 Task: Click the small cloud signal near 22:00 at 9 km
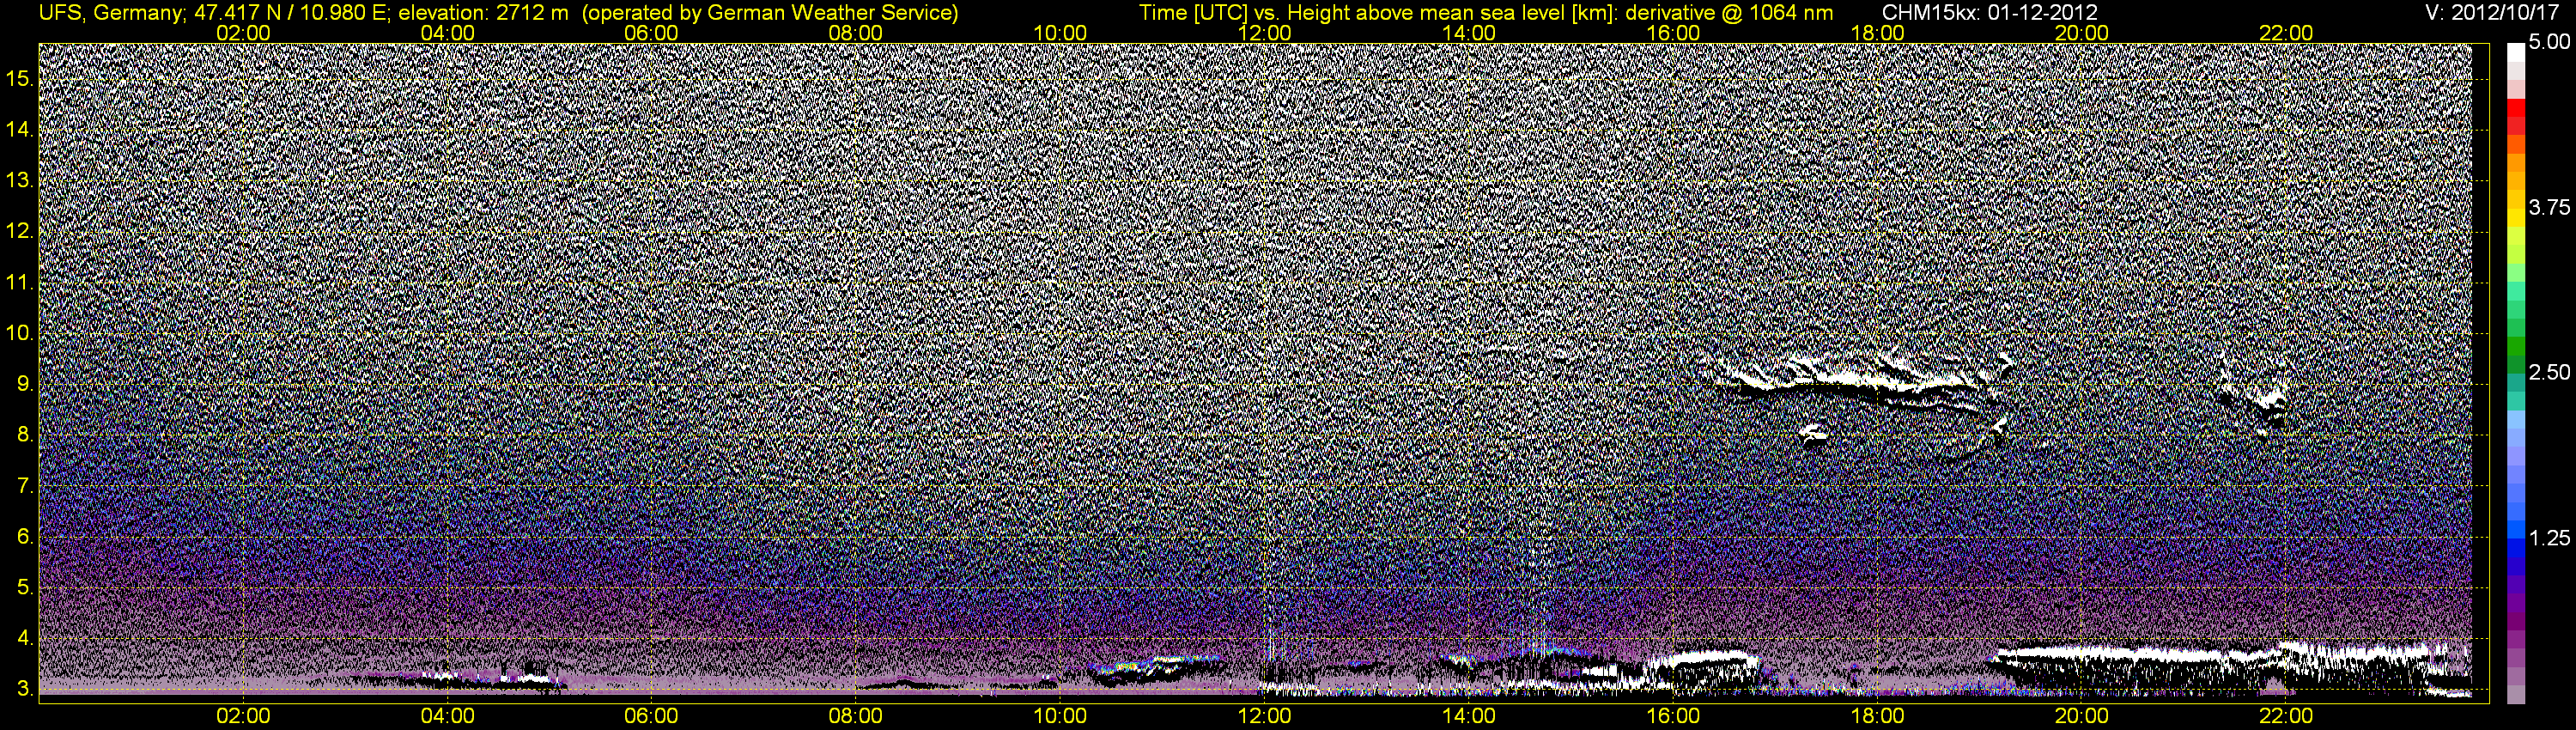2254,396
